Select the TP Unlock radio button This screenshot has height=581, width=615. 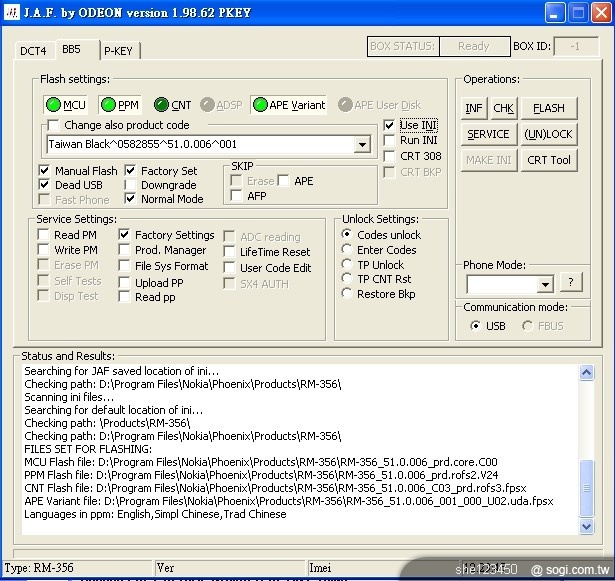pos(347,264)
